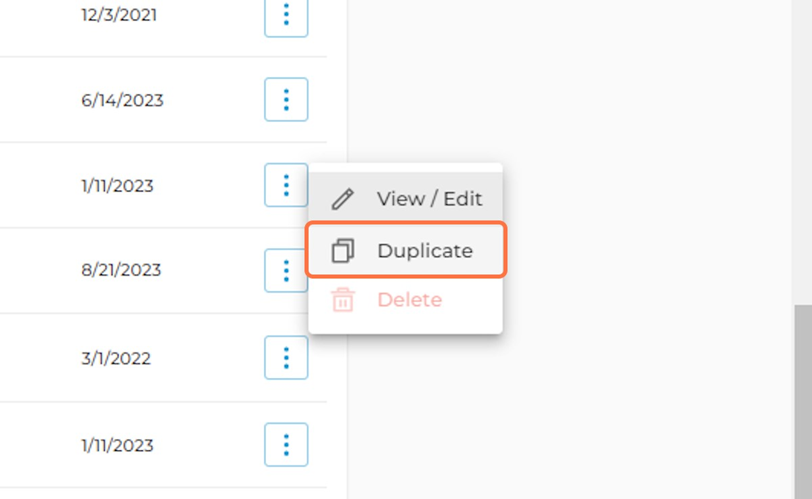Image resolution: width=812 pixels, height=499 pixels.
Task: Click the scrollbar track above the thumb
Action: 802,152
